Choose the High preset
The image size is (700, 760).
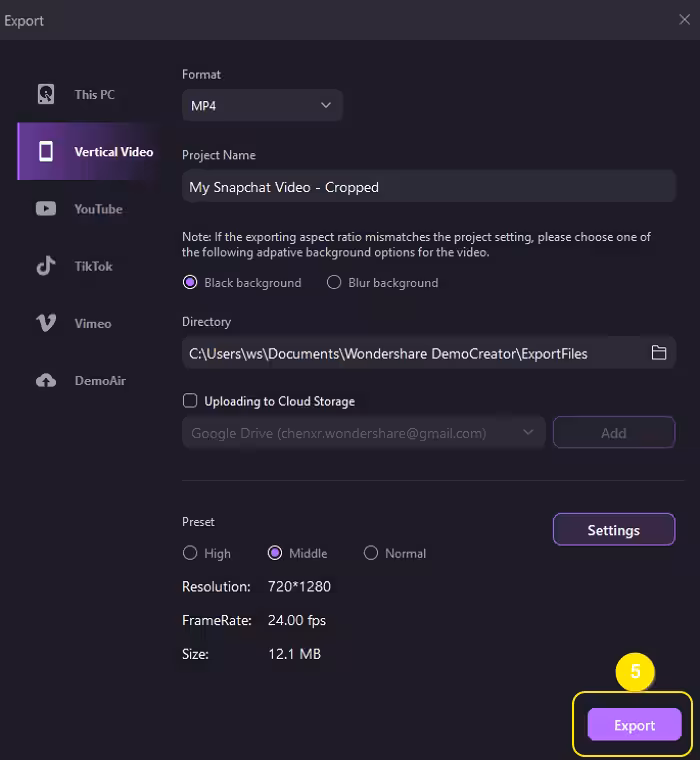190,553
